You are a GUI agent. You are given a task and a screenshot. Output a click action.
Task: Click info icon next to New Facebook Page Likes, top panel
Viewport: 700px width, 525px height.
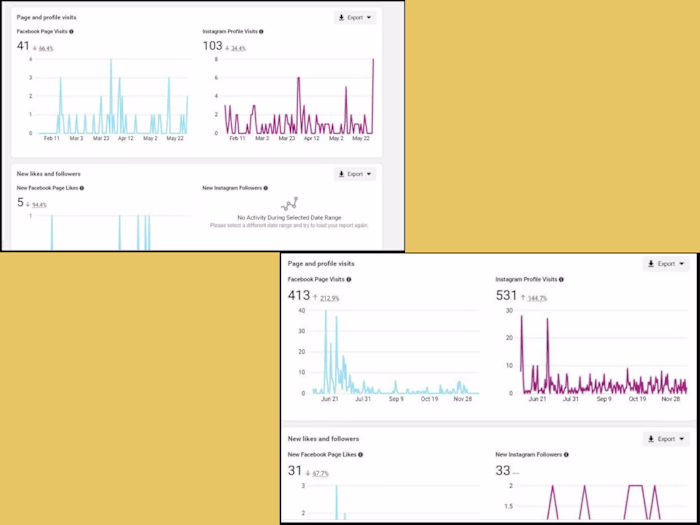click(x=82, y=188)
